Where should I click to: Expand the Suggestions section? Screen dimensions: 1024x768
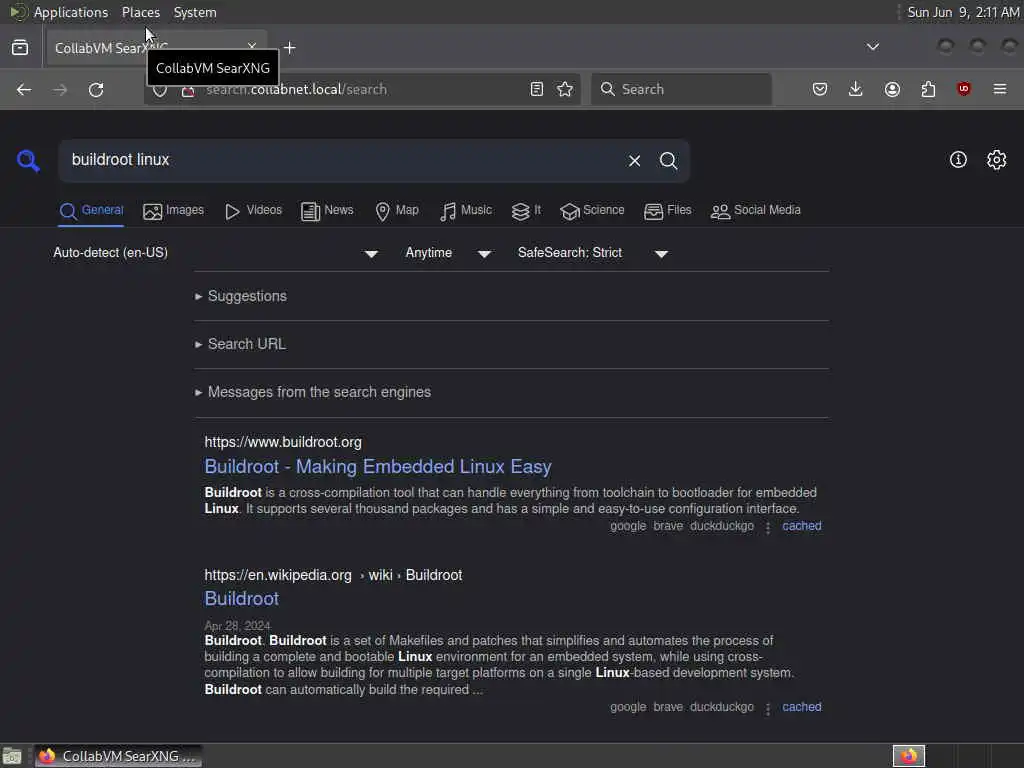[241, 296]
